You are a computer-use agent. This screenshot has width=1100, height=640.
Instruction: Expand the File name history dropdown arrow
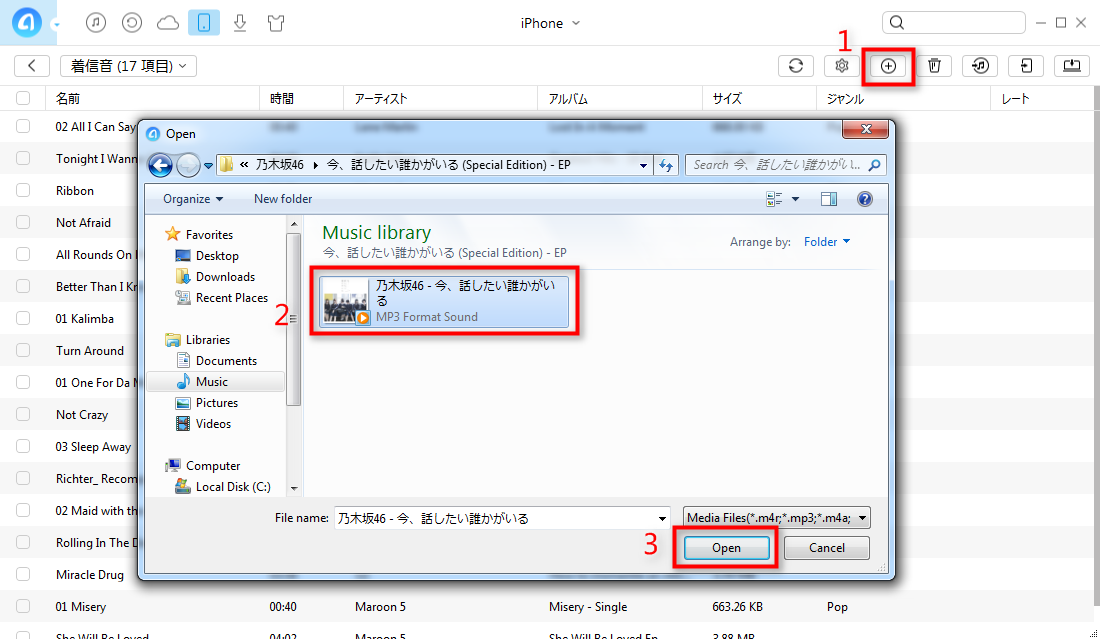[662, 519]
